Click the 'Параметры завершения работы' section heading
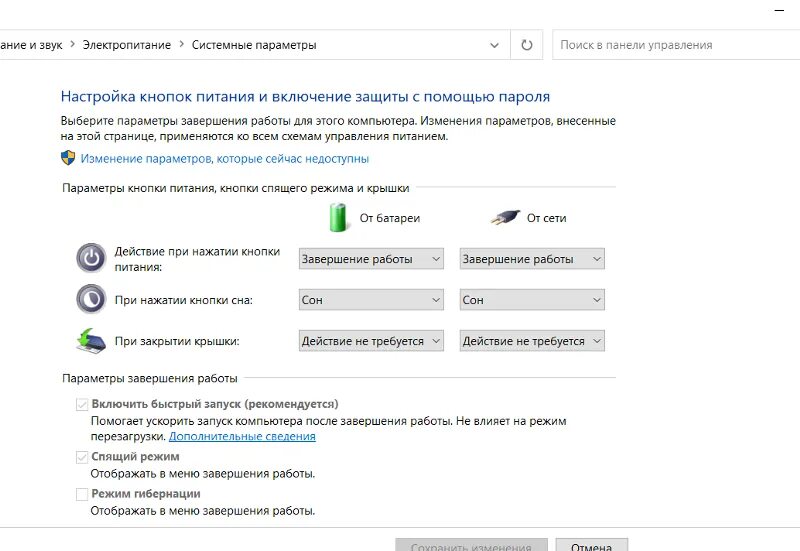Image resolution: width=800 pixels, height=551 pixels. coord(149,378)
